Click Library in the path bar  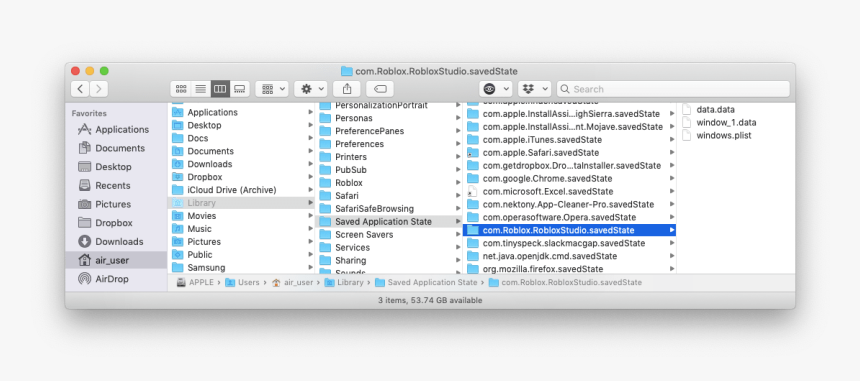point(344,282)
